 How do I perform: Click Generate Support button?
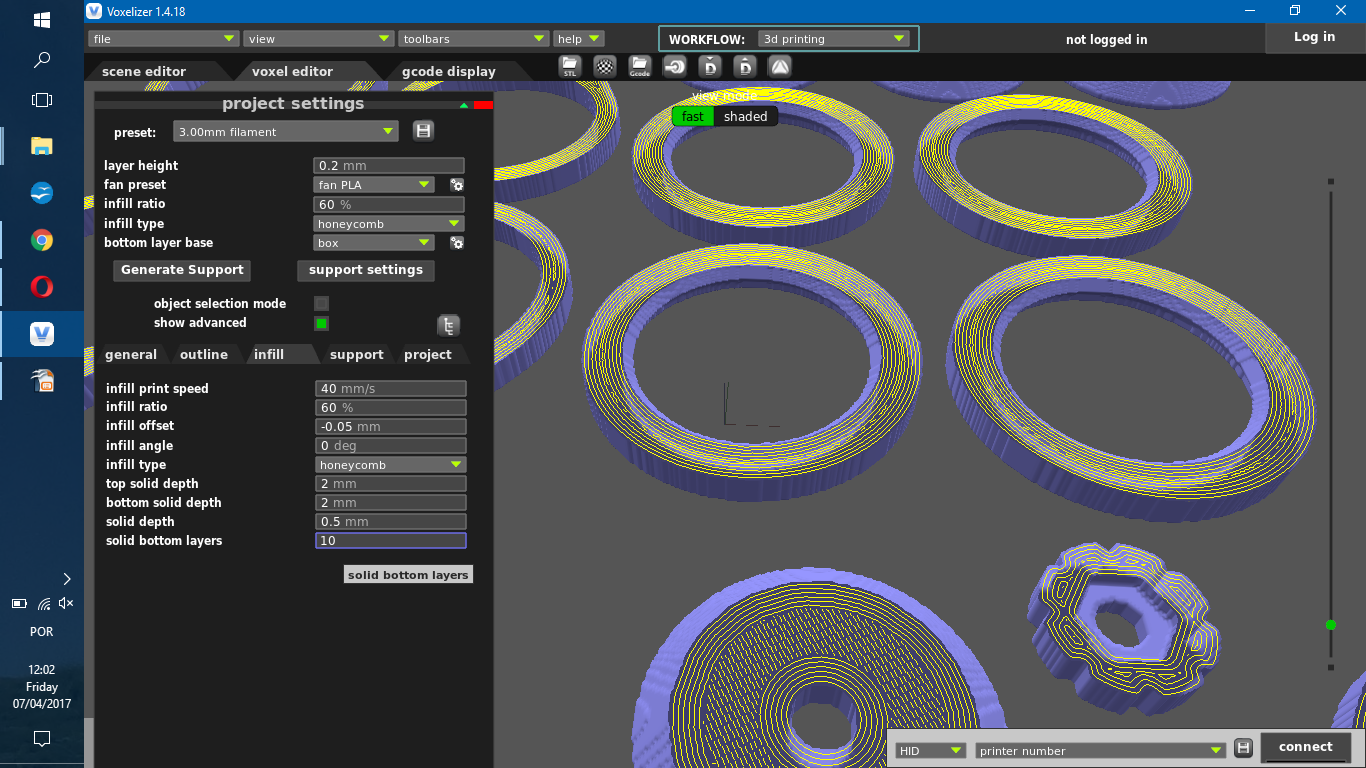[182, 270]
